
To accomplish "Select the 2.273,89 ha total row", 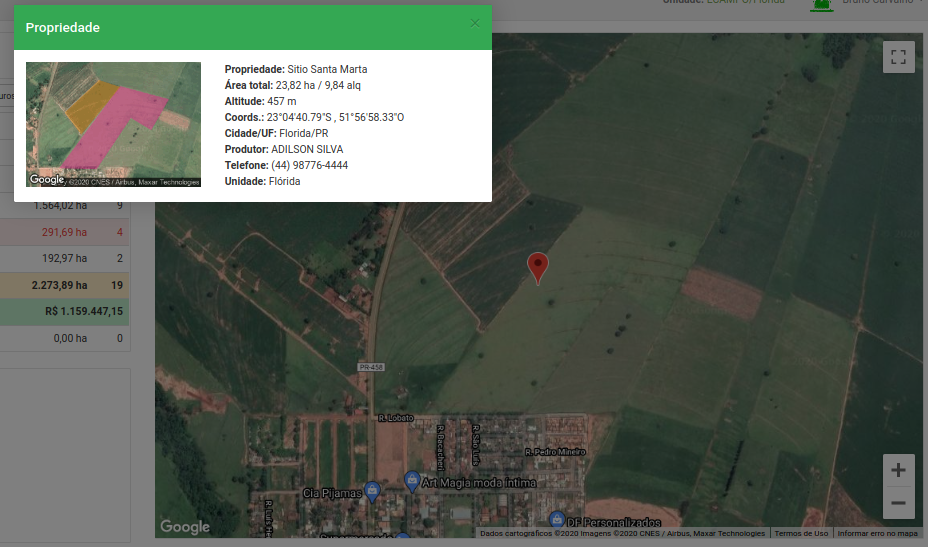I will click(65, 285).
